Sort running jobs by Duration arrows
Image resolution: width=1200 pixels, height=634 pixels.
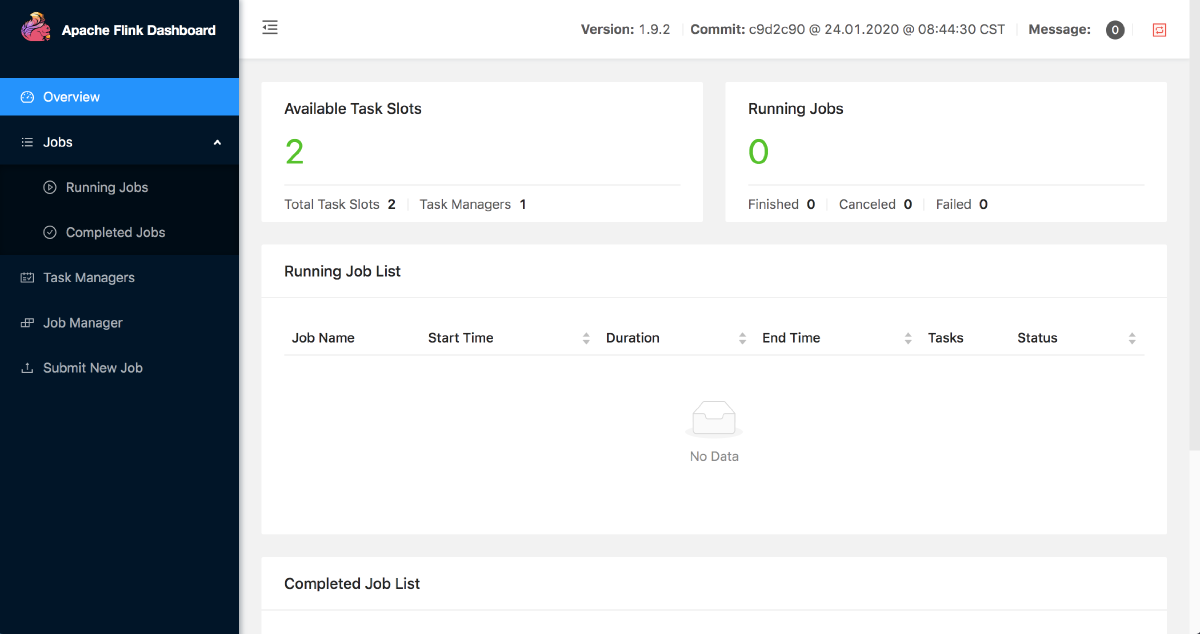click(x=742, y=338)
